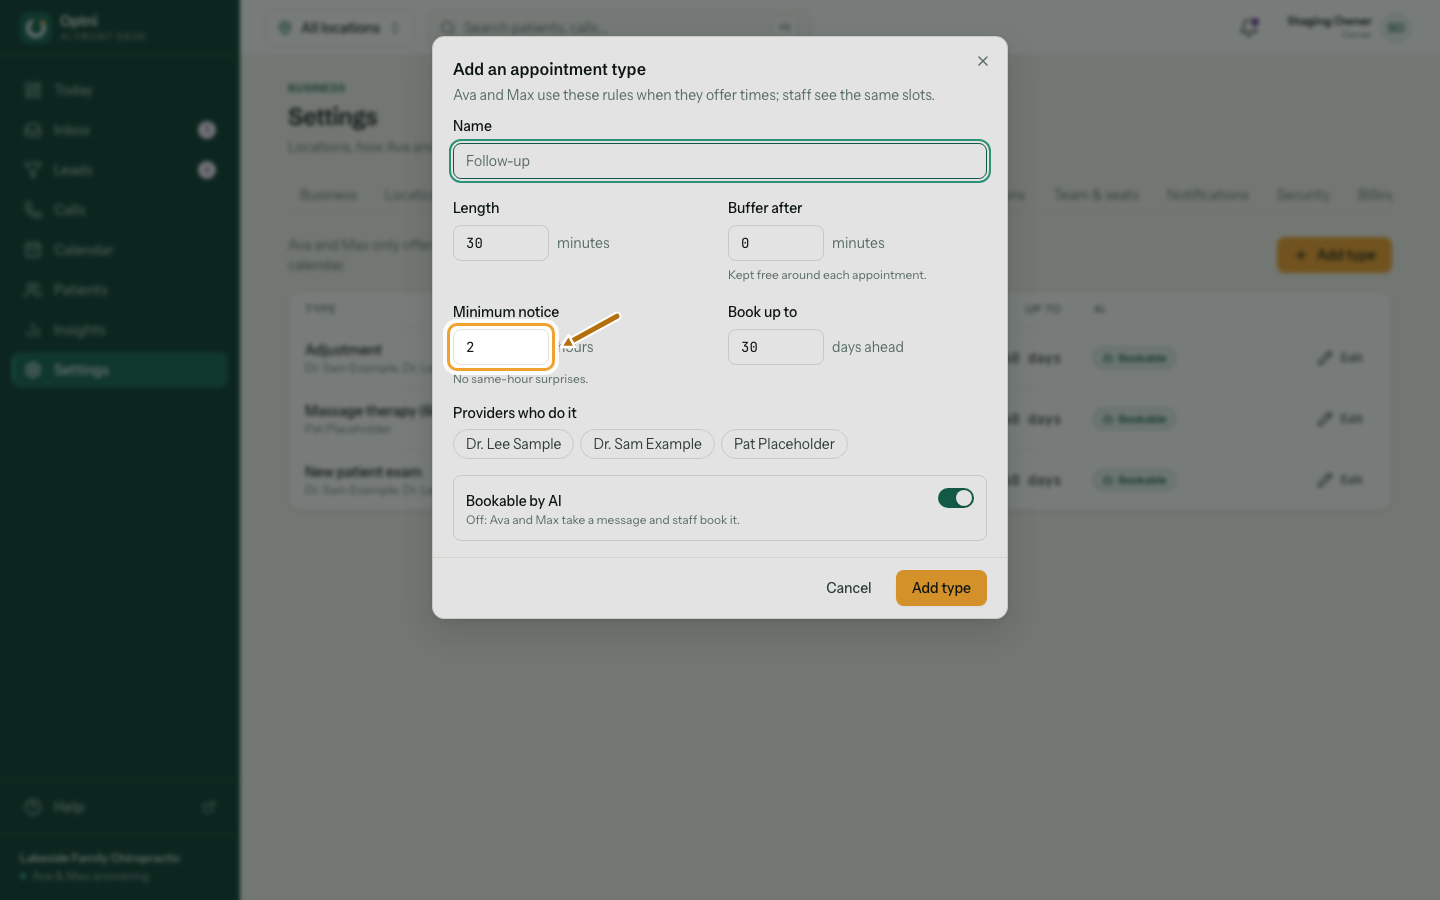Click the Adjustment row Bookable badge
This screenshot has width=1440, height=900.
point(1134,358)
